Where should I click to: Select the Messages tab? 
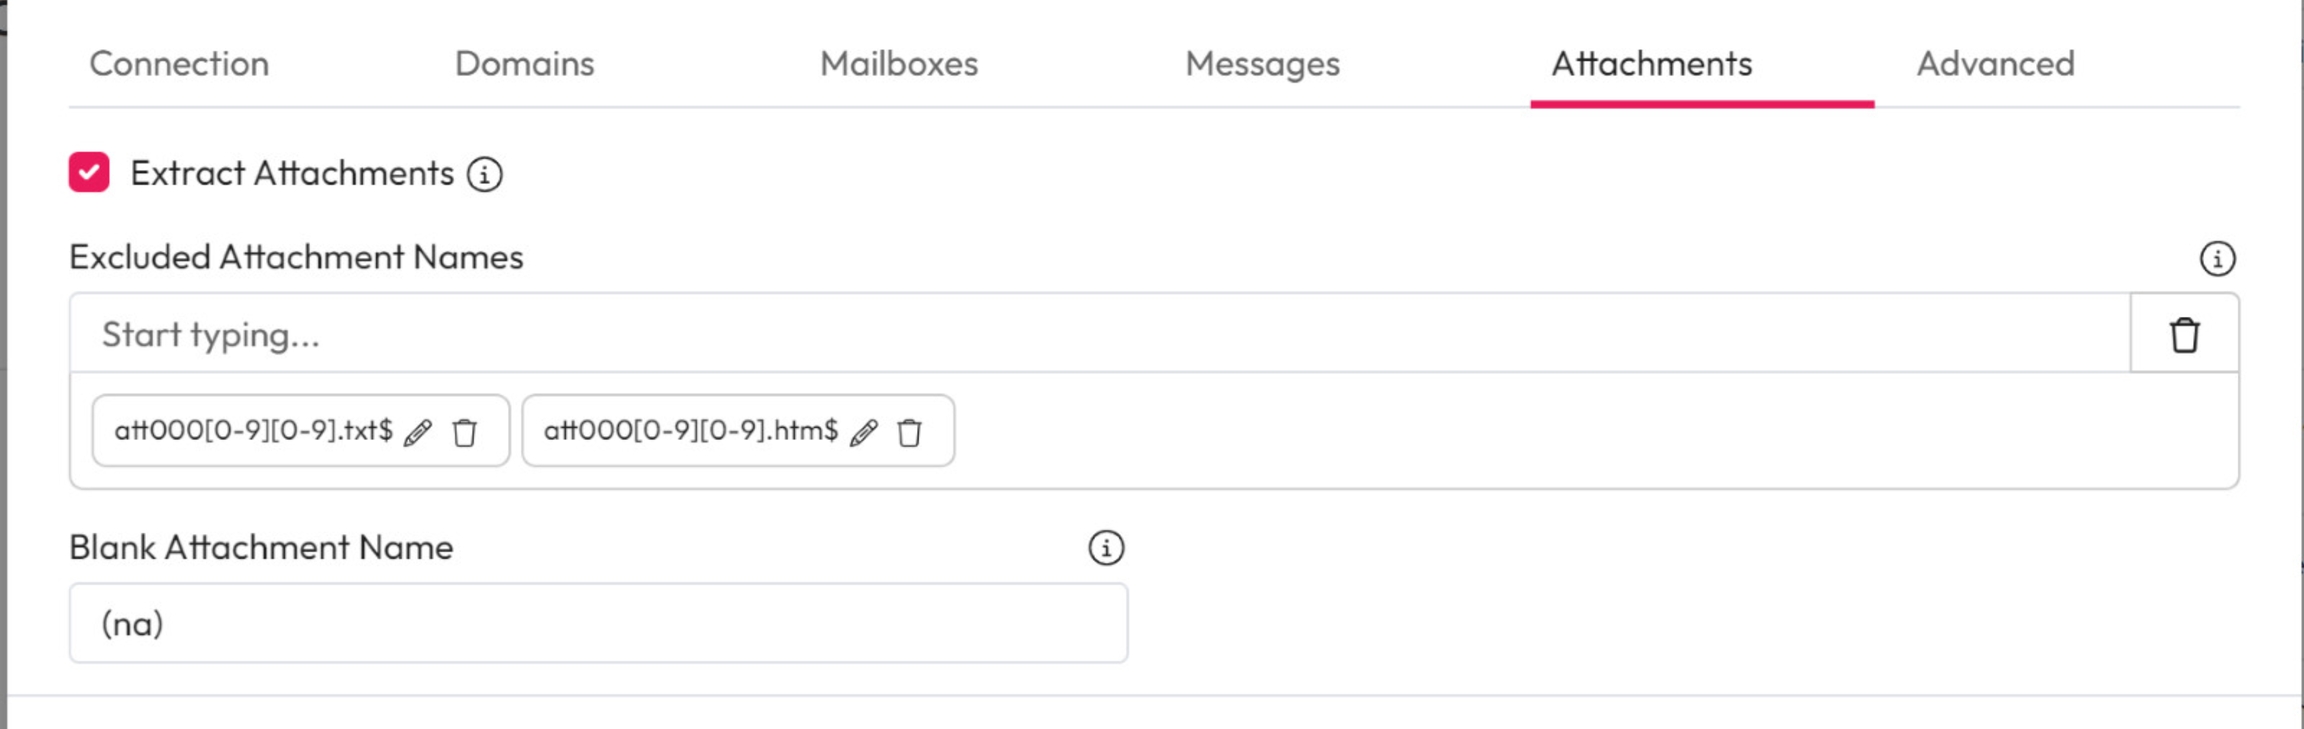click(x=1262, y=64)
